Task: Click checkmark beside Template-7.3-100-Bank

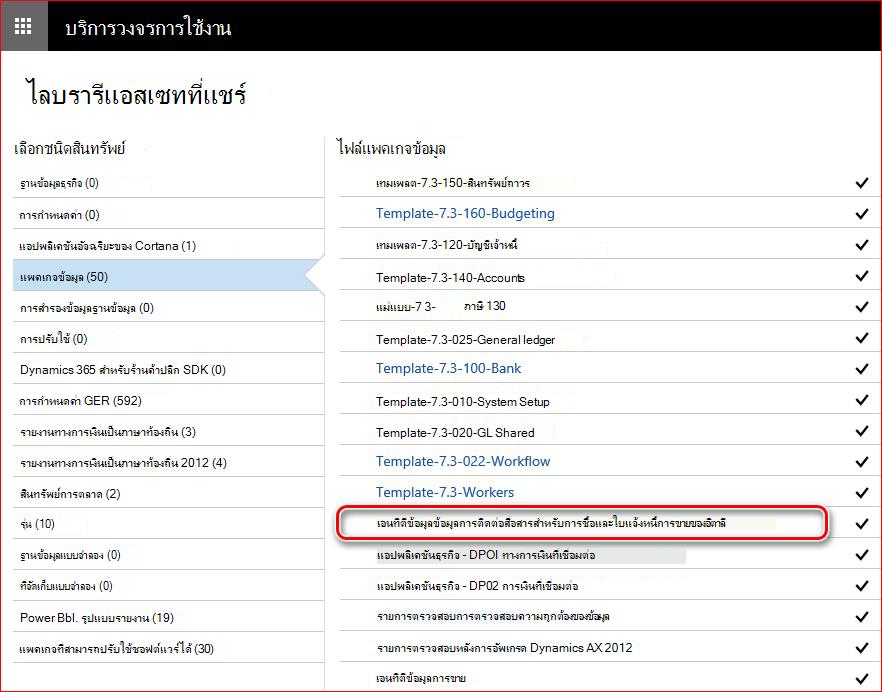Action: (x=861, y=369)
